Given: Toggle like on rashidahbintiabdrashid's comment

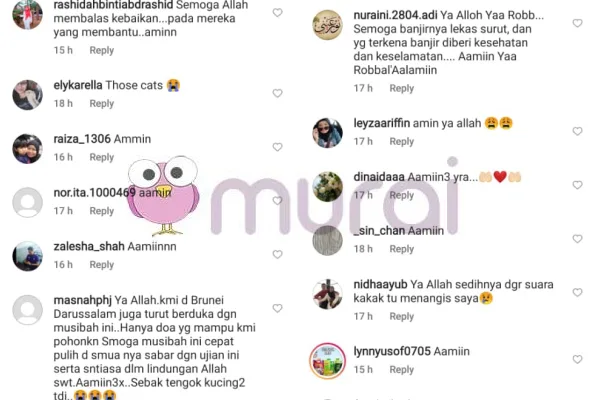Looking at the screenshot, I should pyautogui.click(x=277, y=13).
